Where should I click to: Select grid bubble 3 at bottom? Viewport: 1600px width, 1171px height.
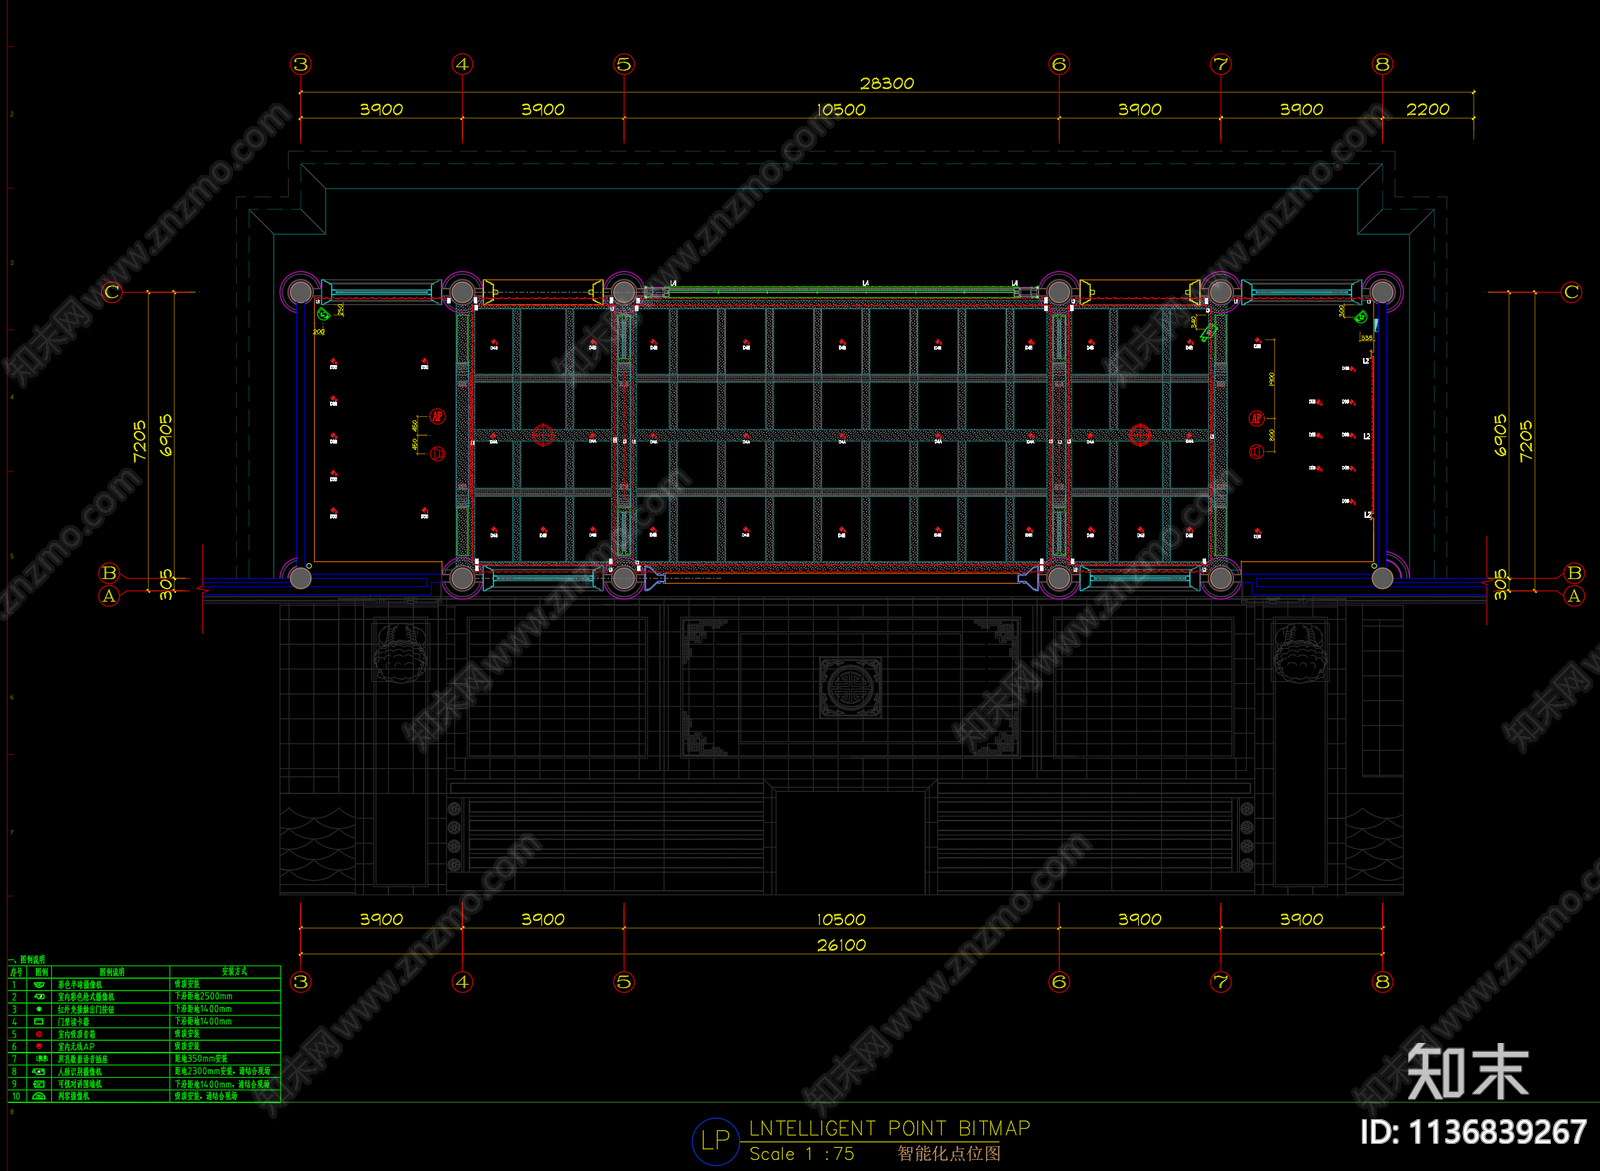click(x=300, y=982)
